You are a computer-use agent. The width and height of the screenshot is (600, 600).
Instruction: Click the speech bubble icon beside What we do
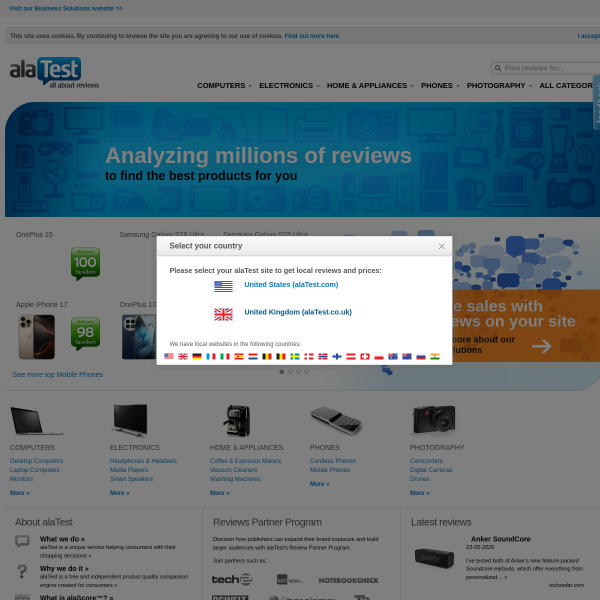click(x=22, y=541)
